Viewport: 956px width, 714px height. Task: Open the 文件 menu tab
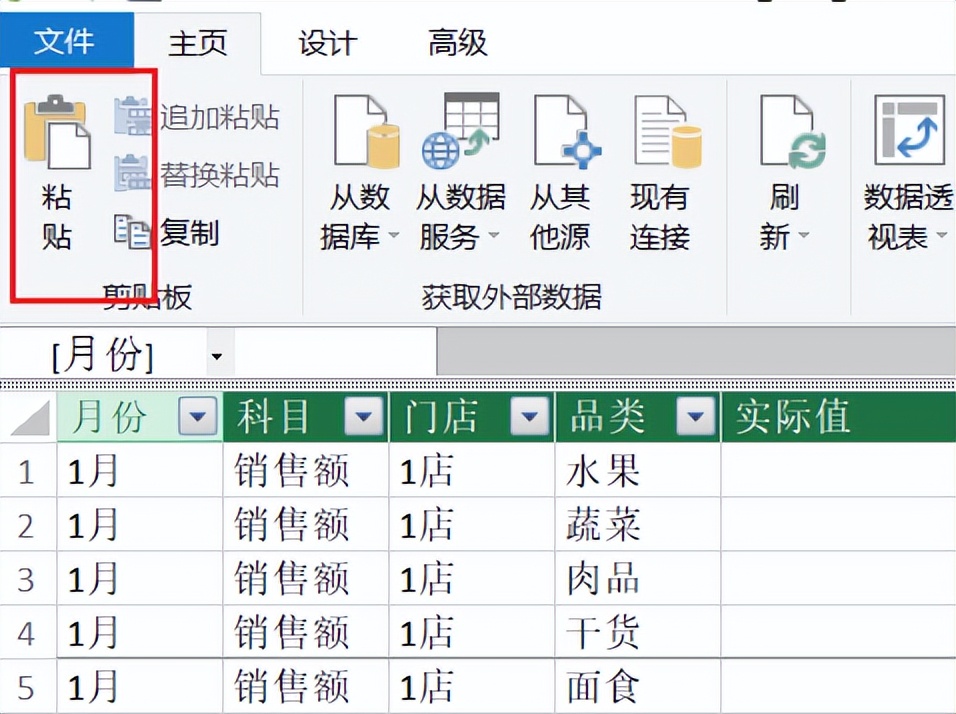[x=66, y=41]
